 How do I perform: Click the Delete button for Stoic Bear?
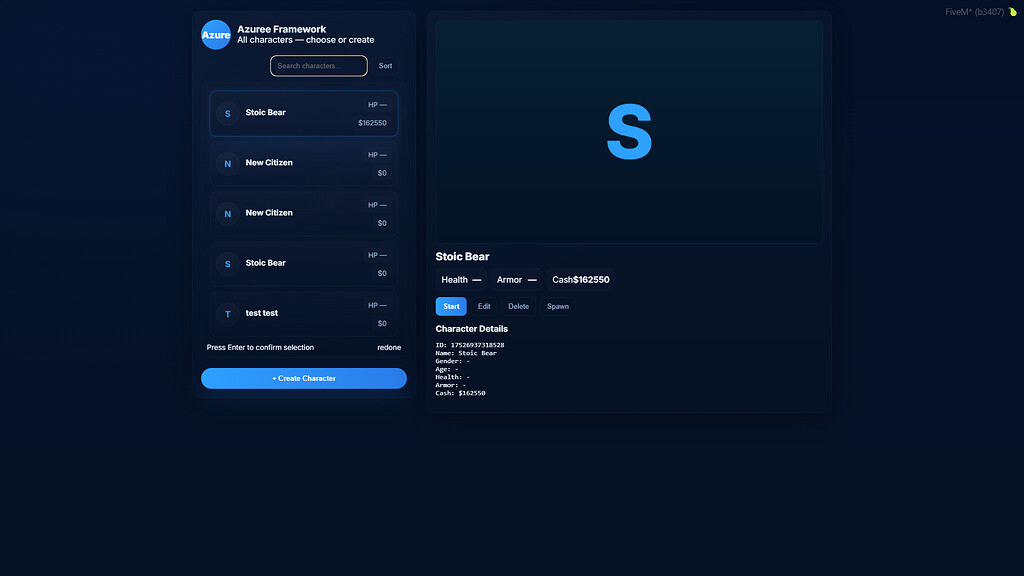tap(518, 306)
